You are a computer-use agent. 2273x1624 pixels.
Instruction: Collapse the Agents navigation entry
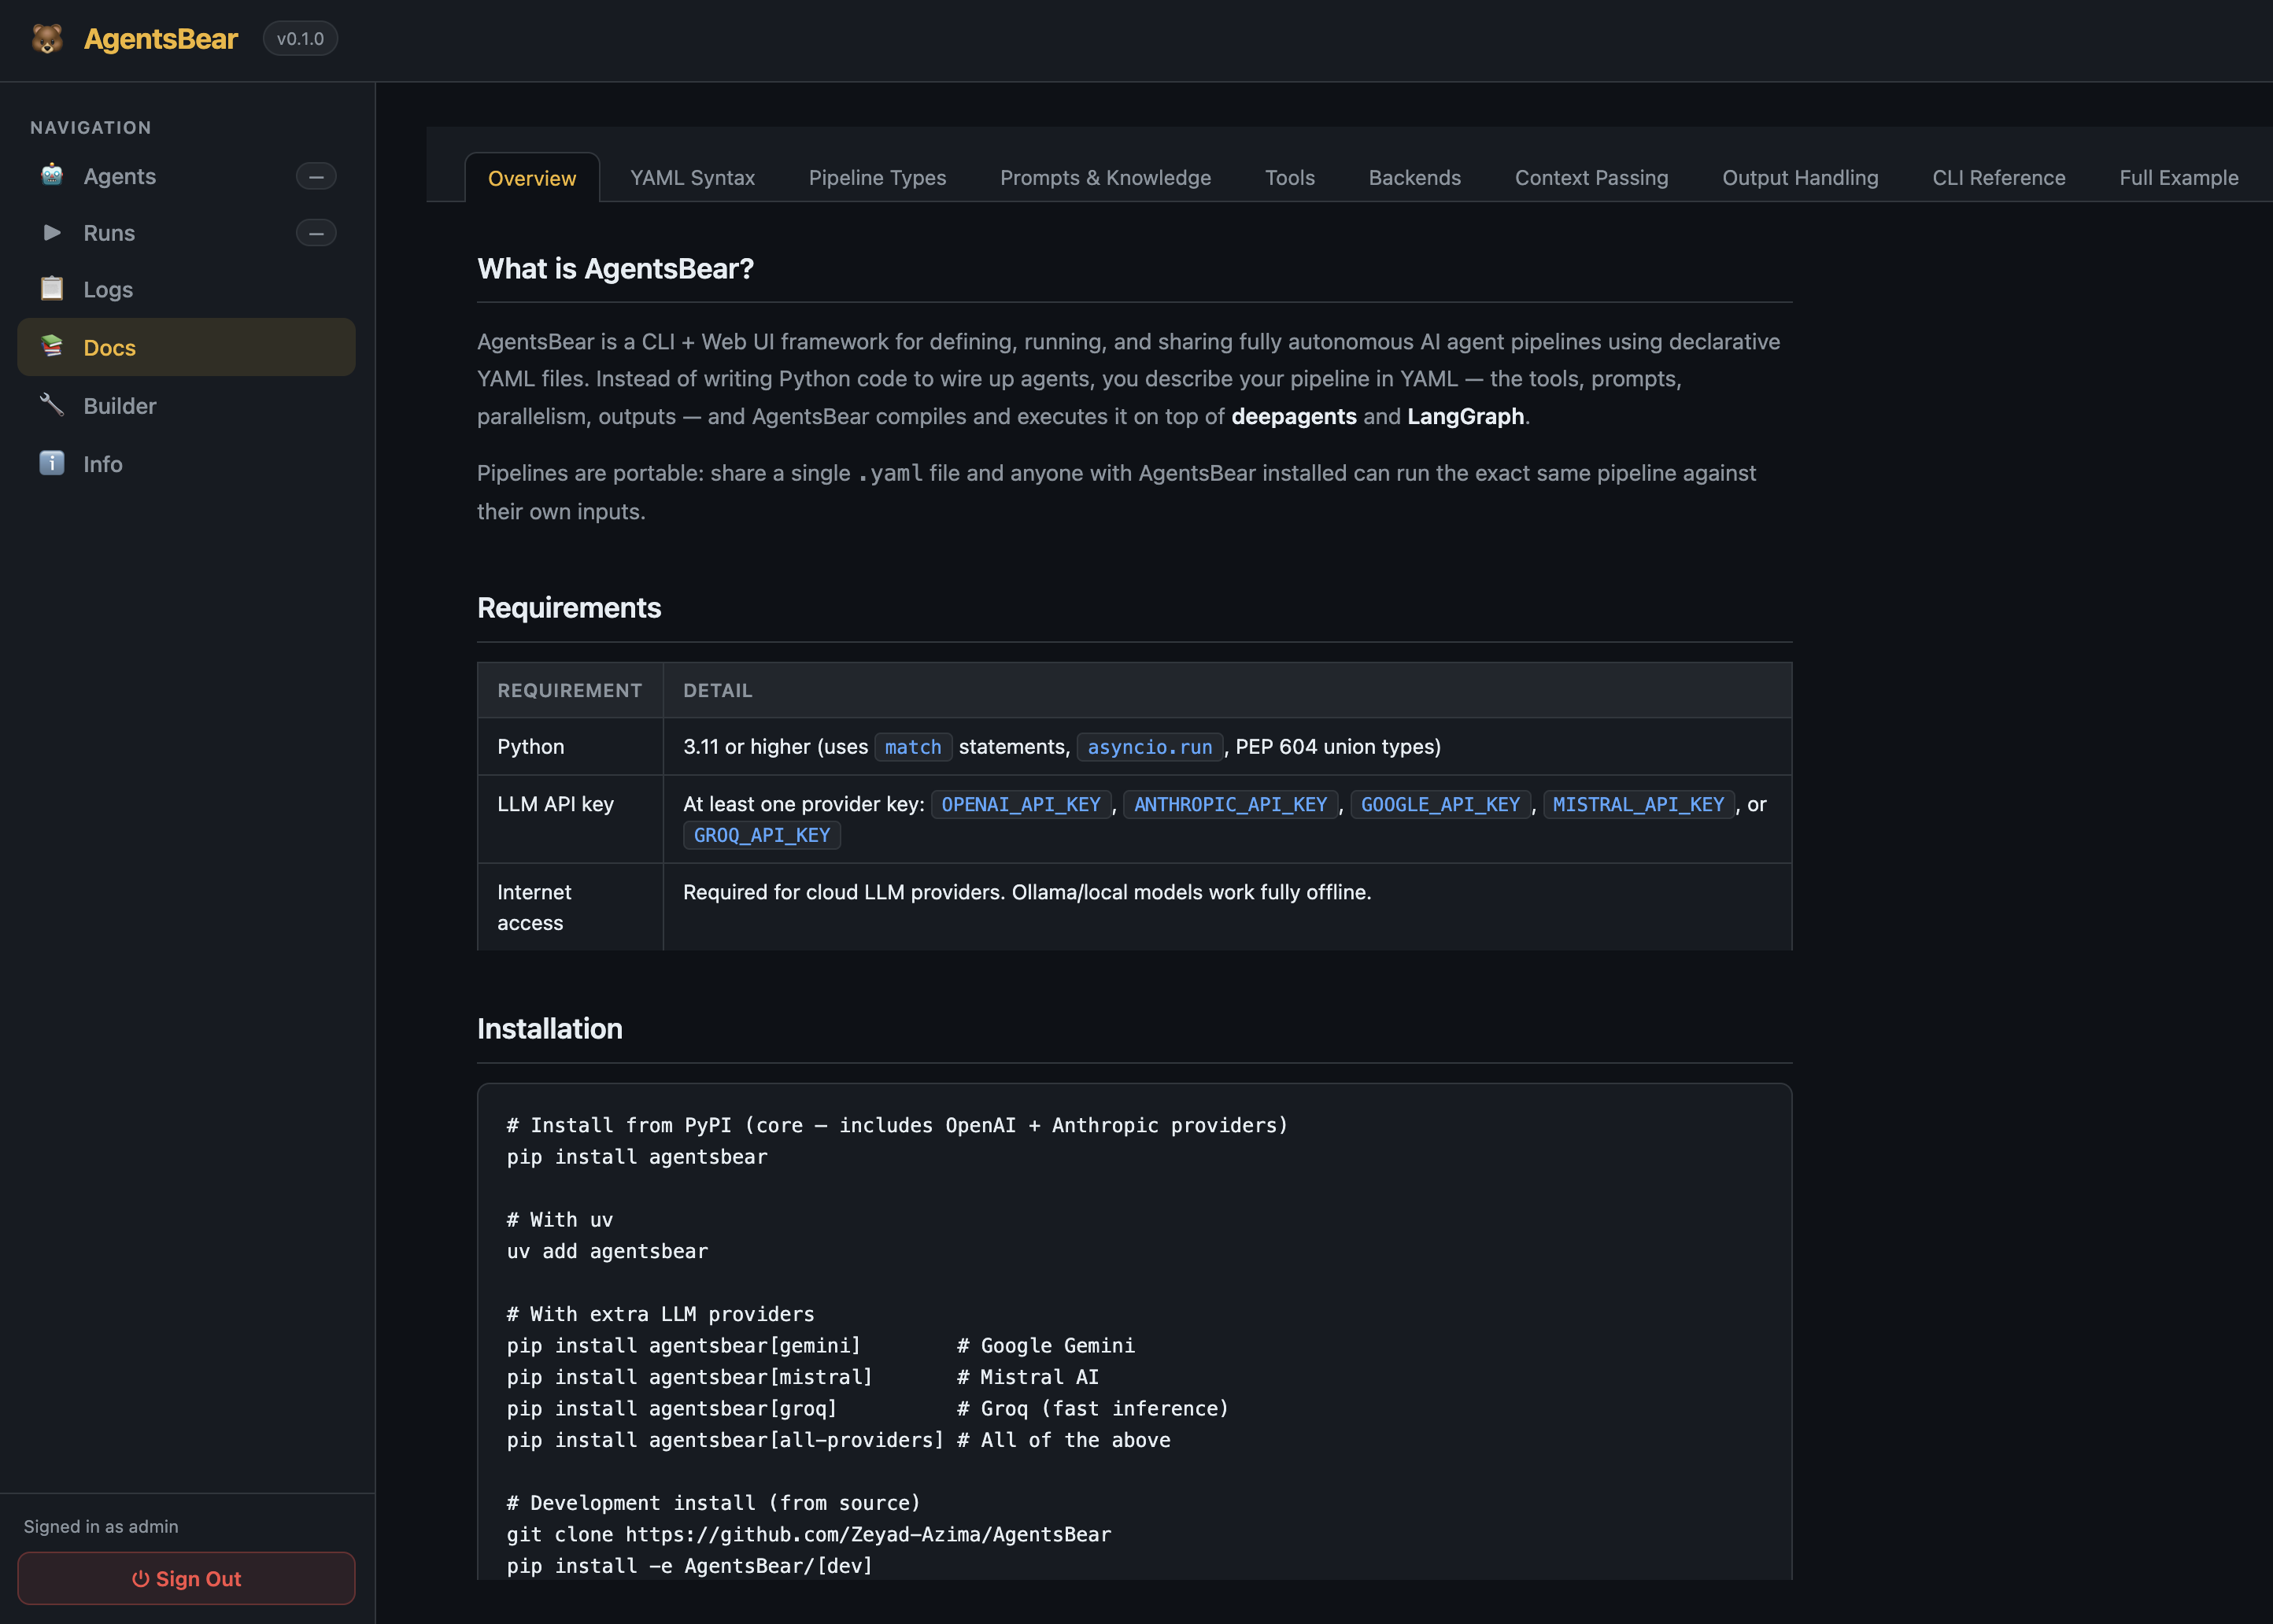tap(315, 176)
